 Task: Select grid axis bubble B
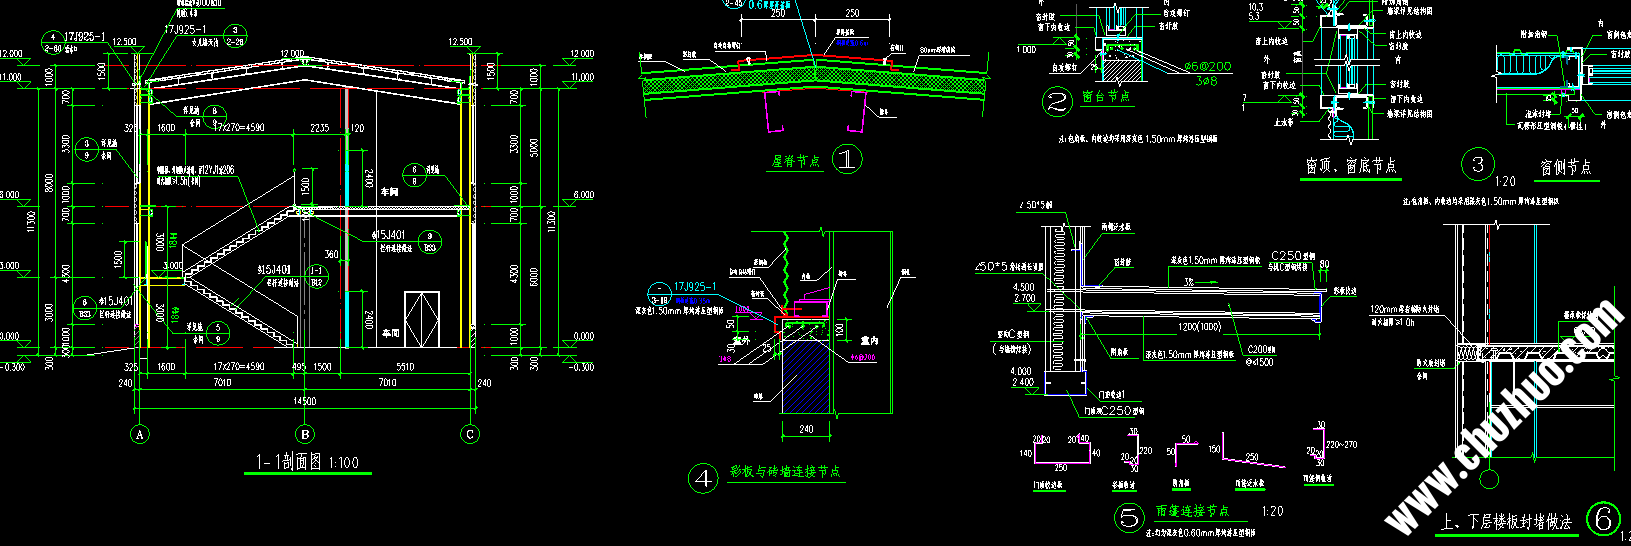(306, 434)
